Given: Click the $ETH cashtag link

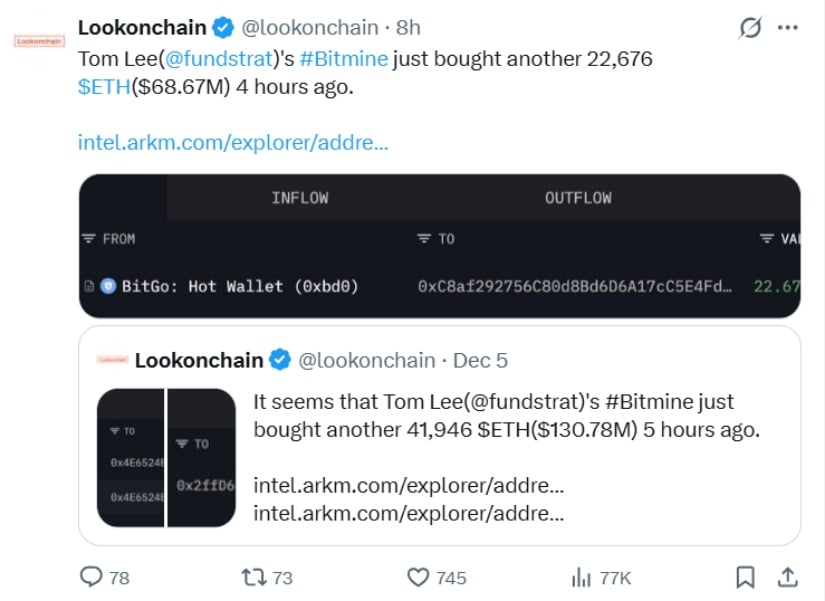Looking at the screenshot, I should click(103, 87).
